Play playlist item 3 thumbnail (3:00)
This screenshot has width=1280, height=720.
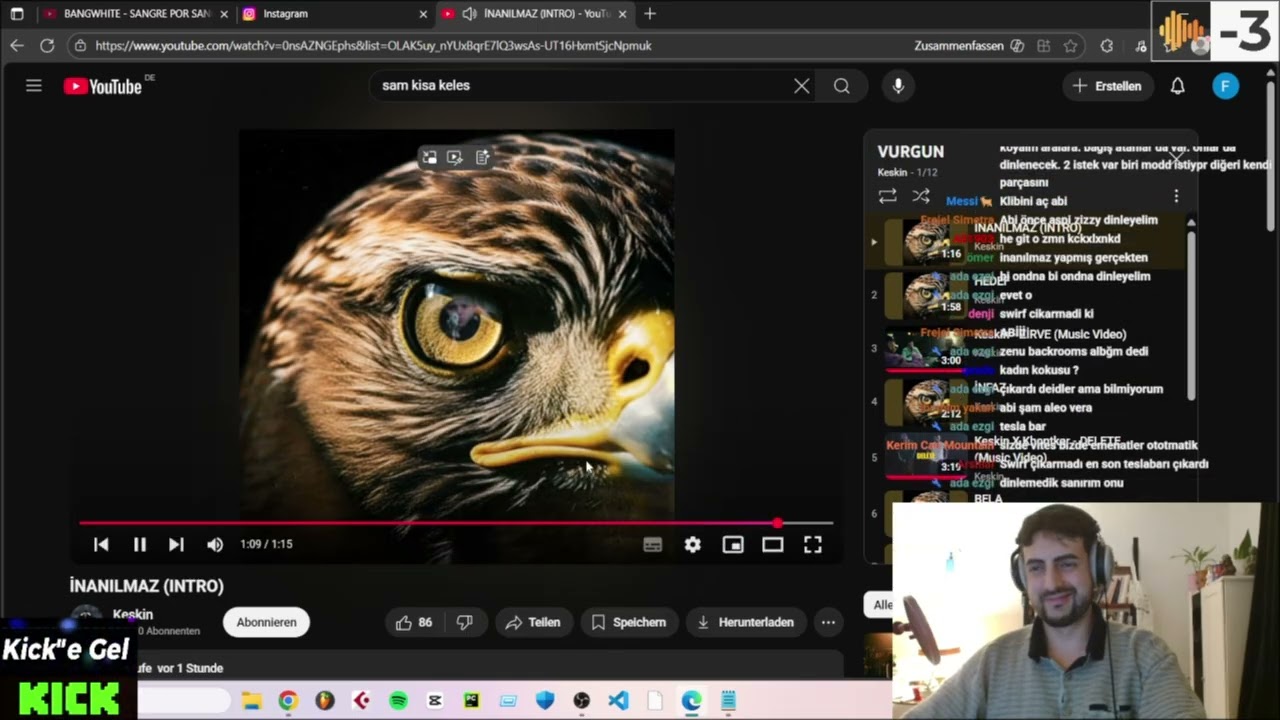click(927, 349)
